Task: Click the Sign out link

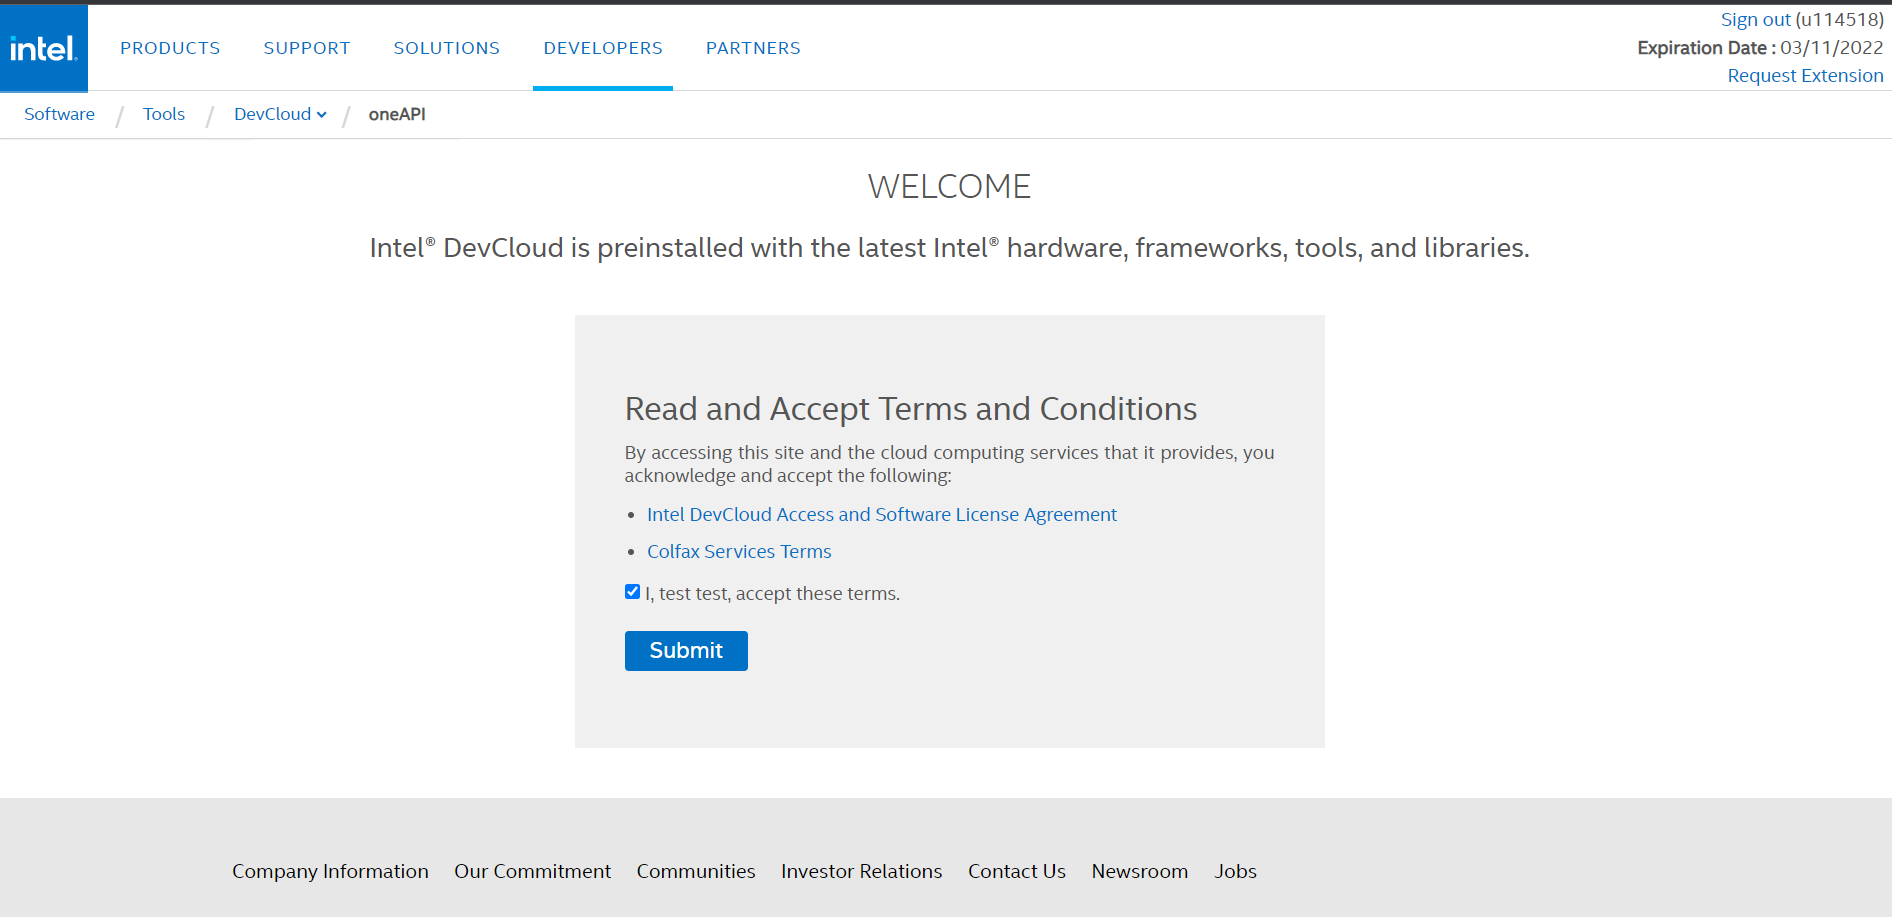Action: point(1755,20)
